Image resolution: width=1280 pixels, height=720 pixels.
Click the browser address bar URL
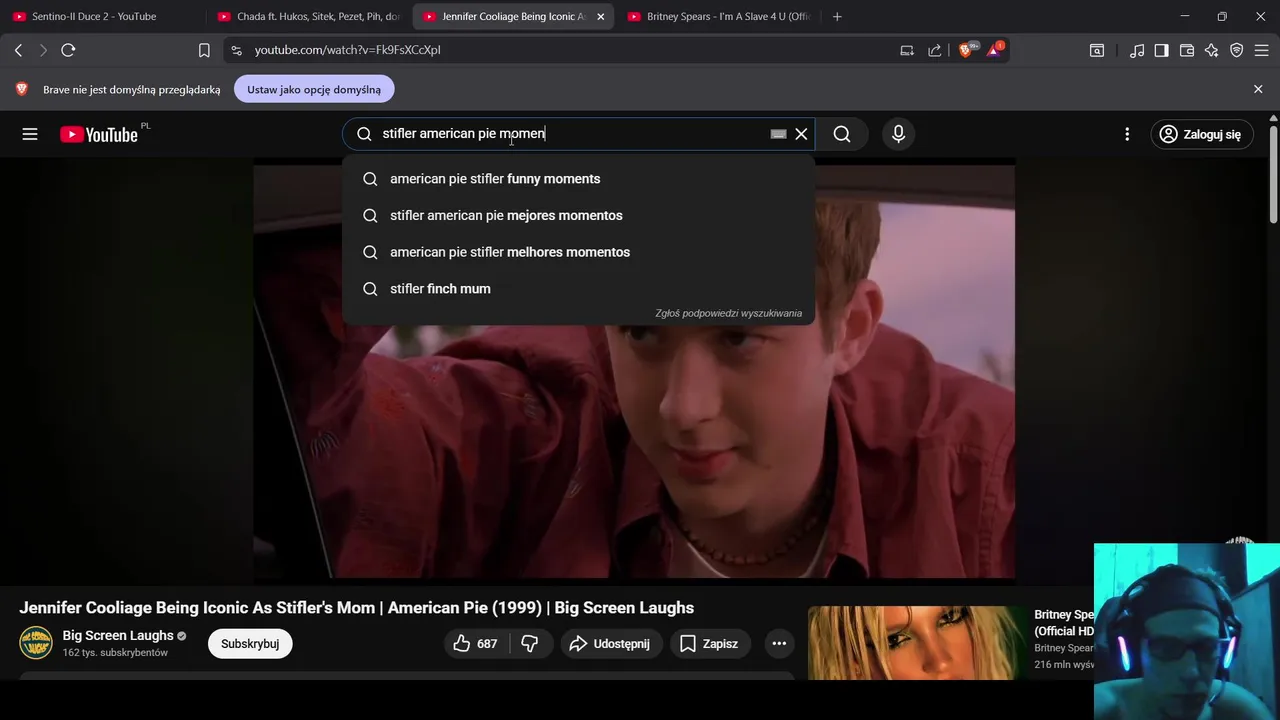tap(348, 50)
